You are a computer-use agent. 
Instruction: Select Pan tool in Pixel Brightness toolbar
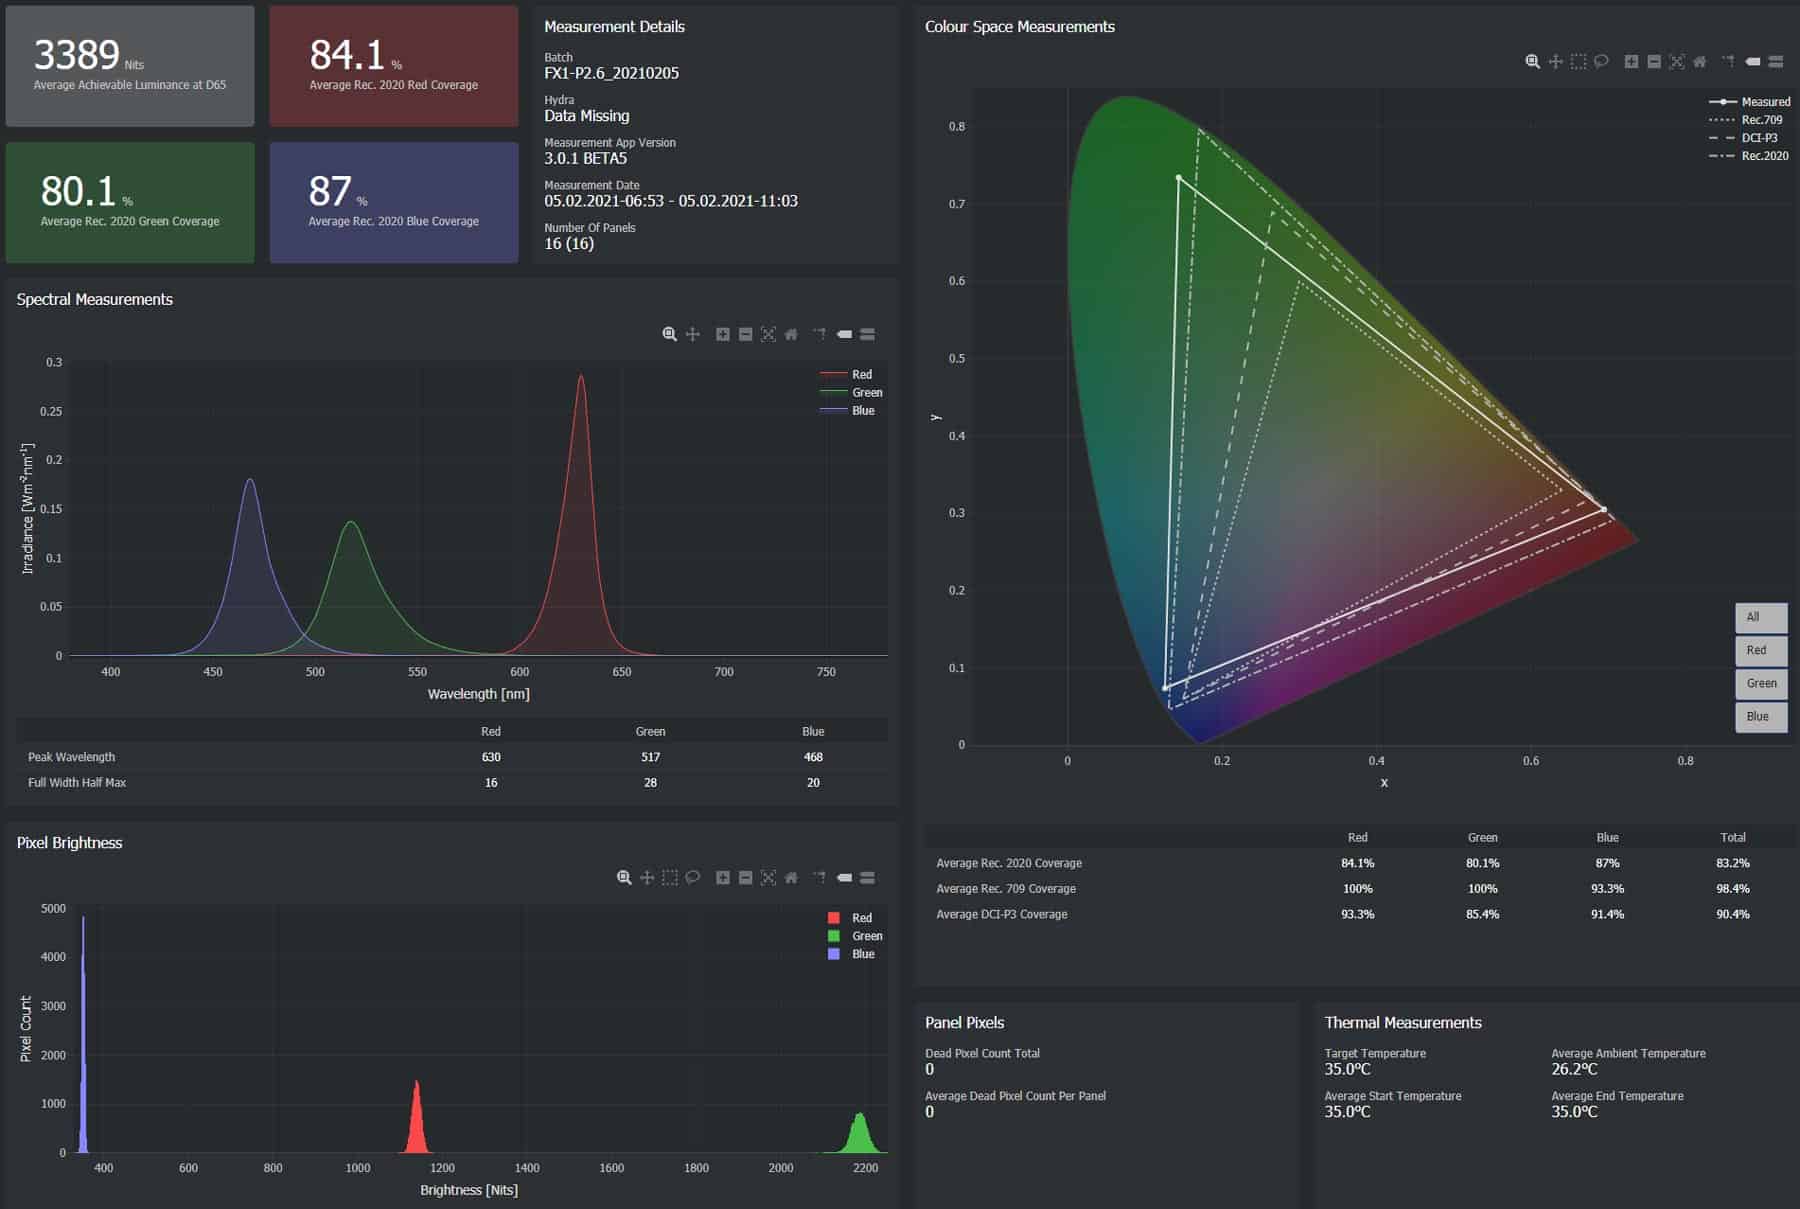[647, 877]
